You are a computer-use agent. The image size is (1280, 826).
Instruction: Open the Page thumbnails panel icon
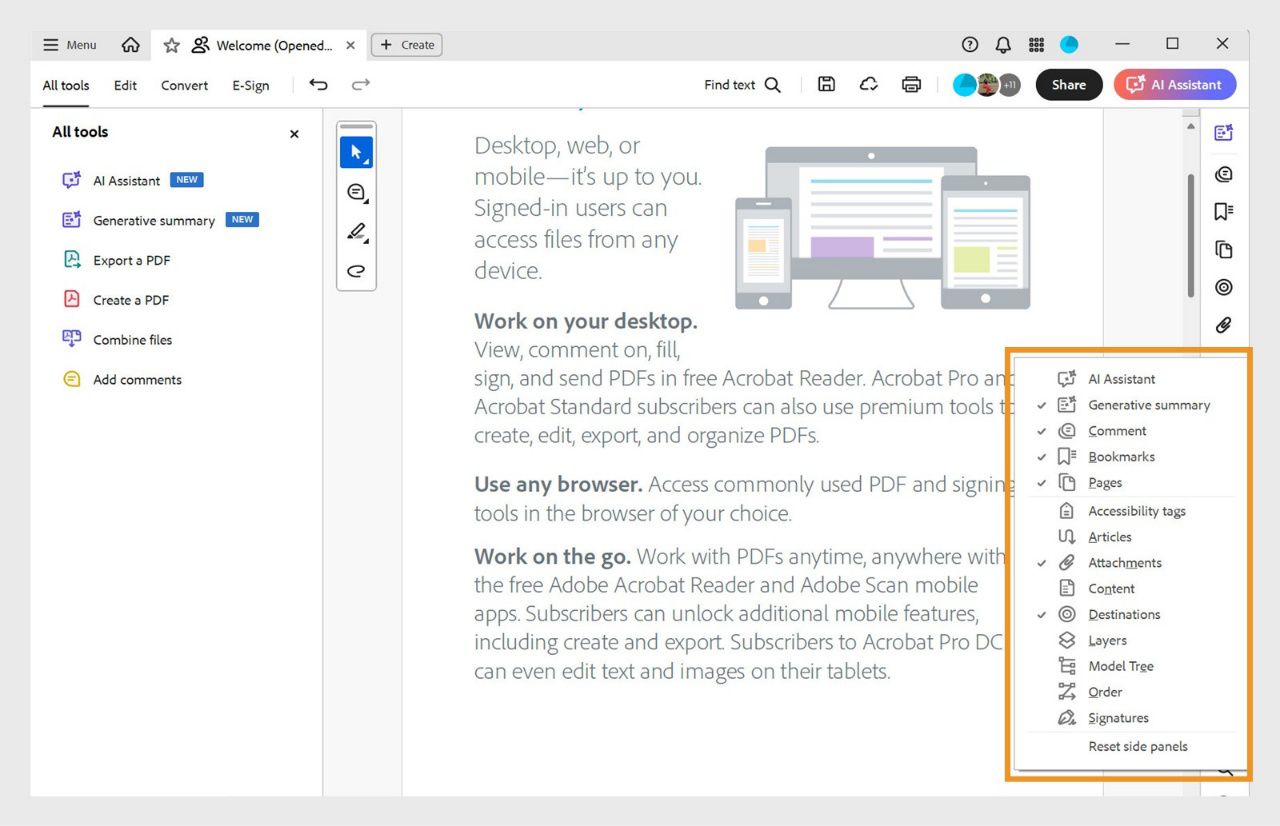(1223, 249)
